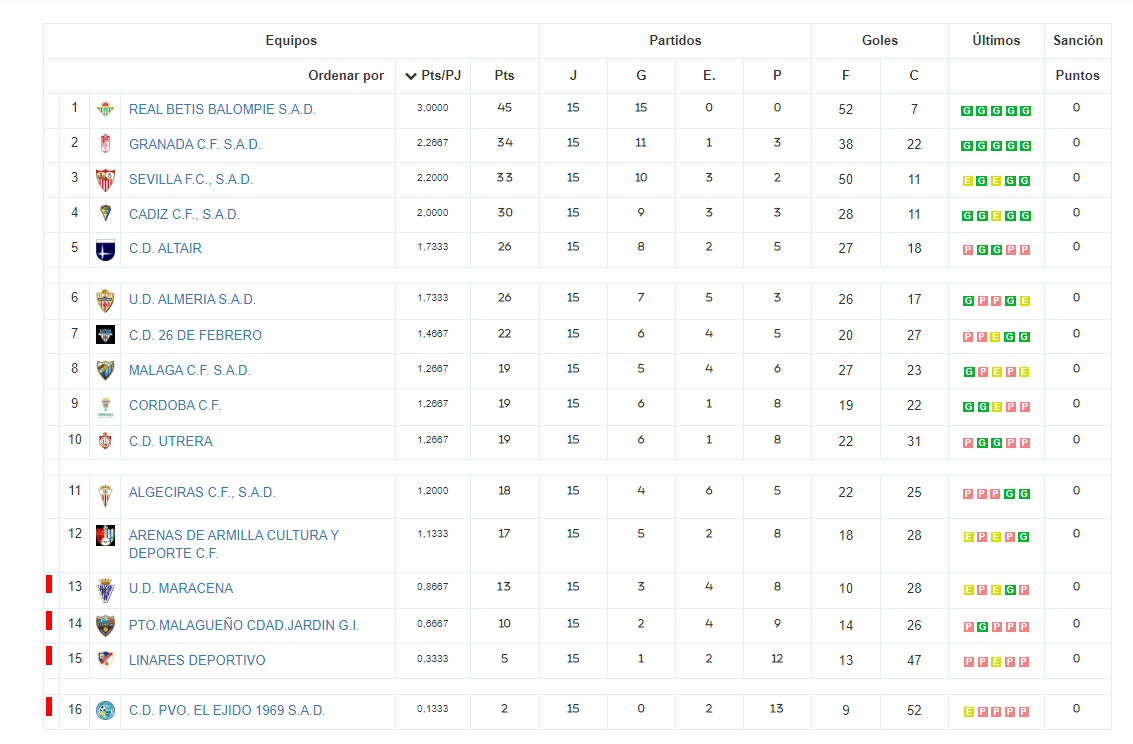Click the C.D. Utrera team crest
Viewport: 1133px width, 744px height.
[105, 441]
